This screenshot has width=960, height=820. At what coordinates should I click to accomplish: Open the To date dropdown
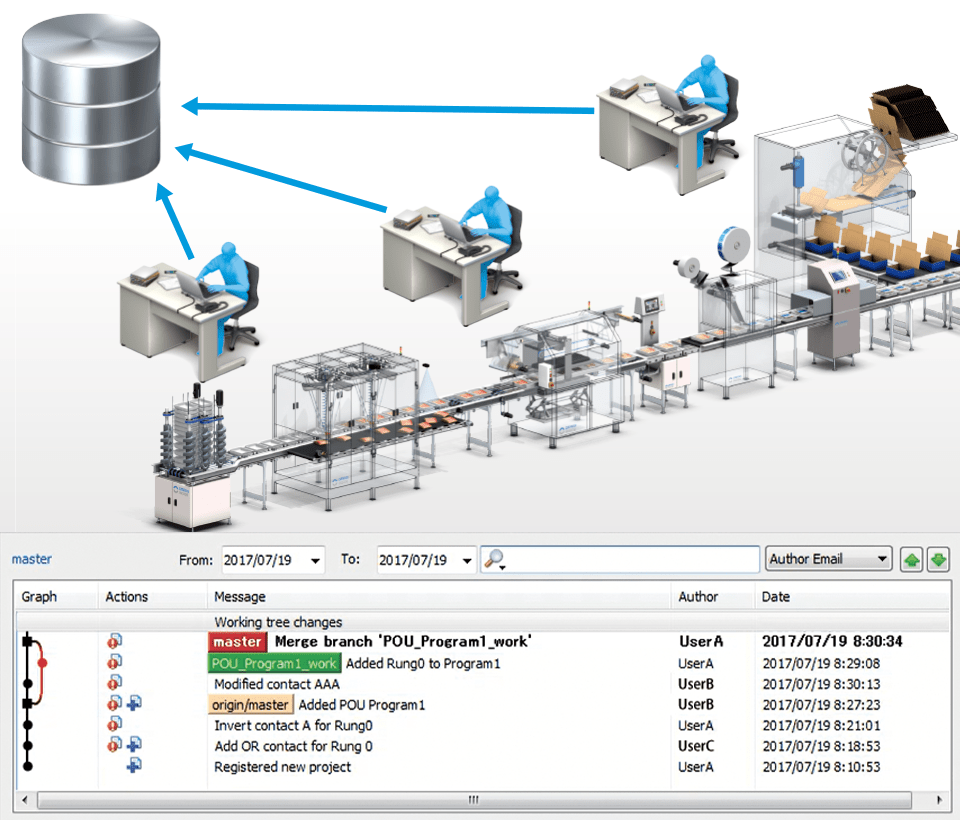pos(467,560)
